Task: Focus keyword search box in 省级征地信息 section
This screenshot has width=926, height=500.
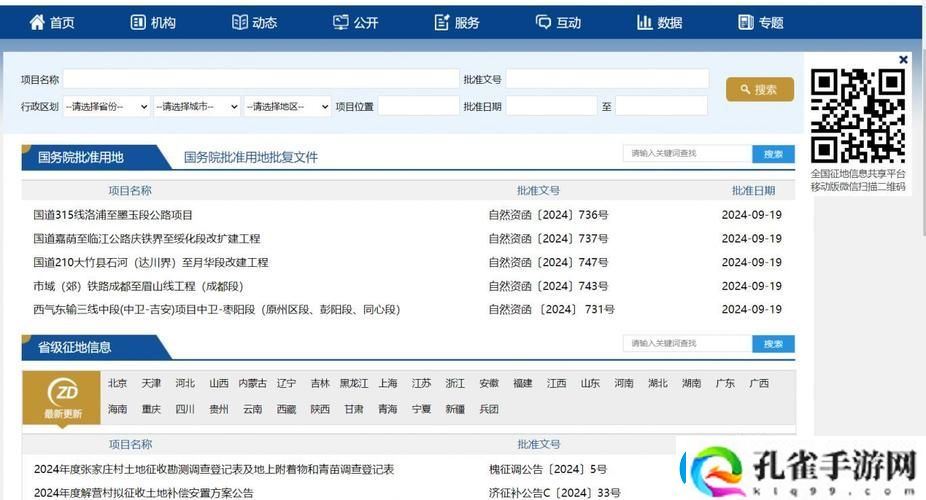Action: tap(687, 343)
